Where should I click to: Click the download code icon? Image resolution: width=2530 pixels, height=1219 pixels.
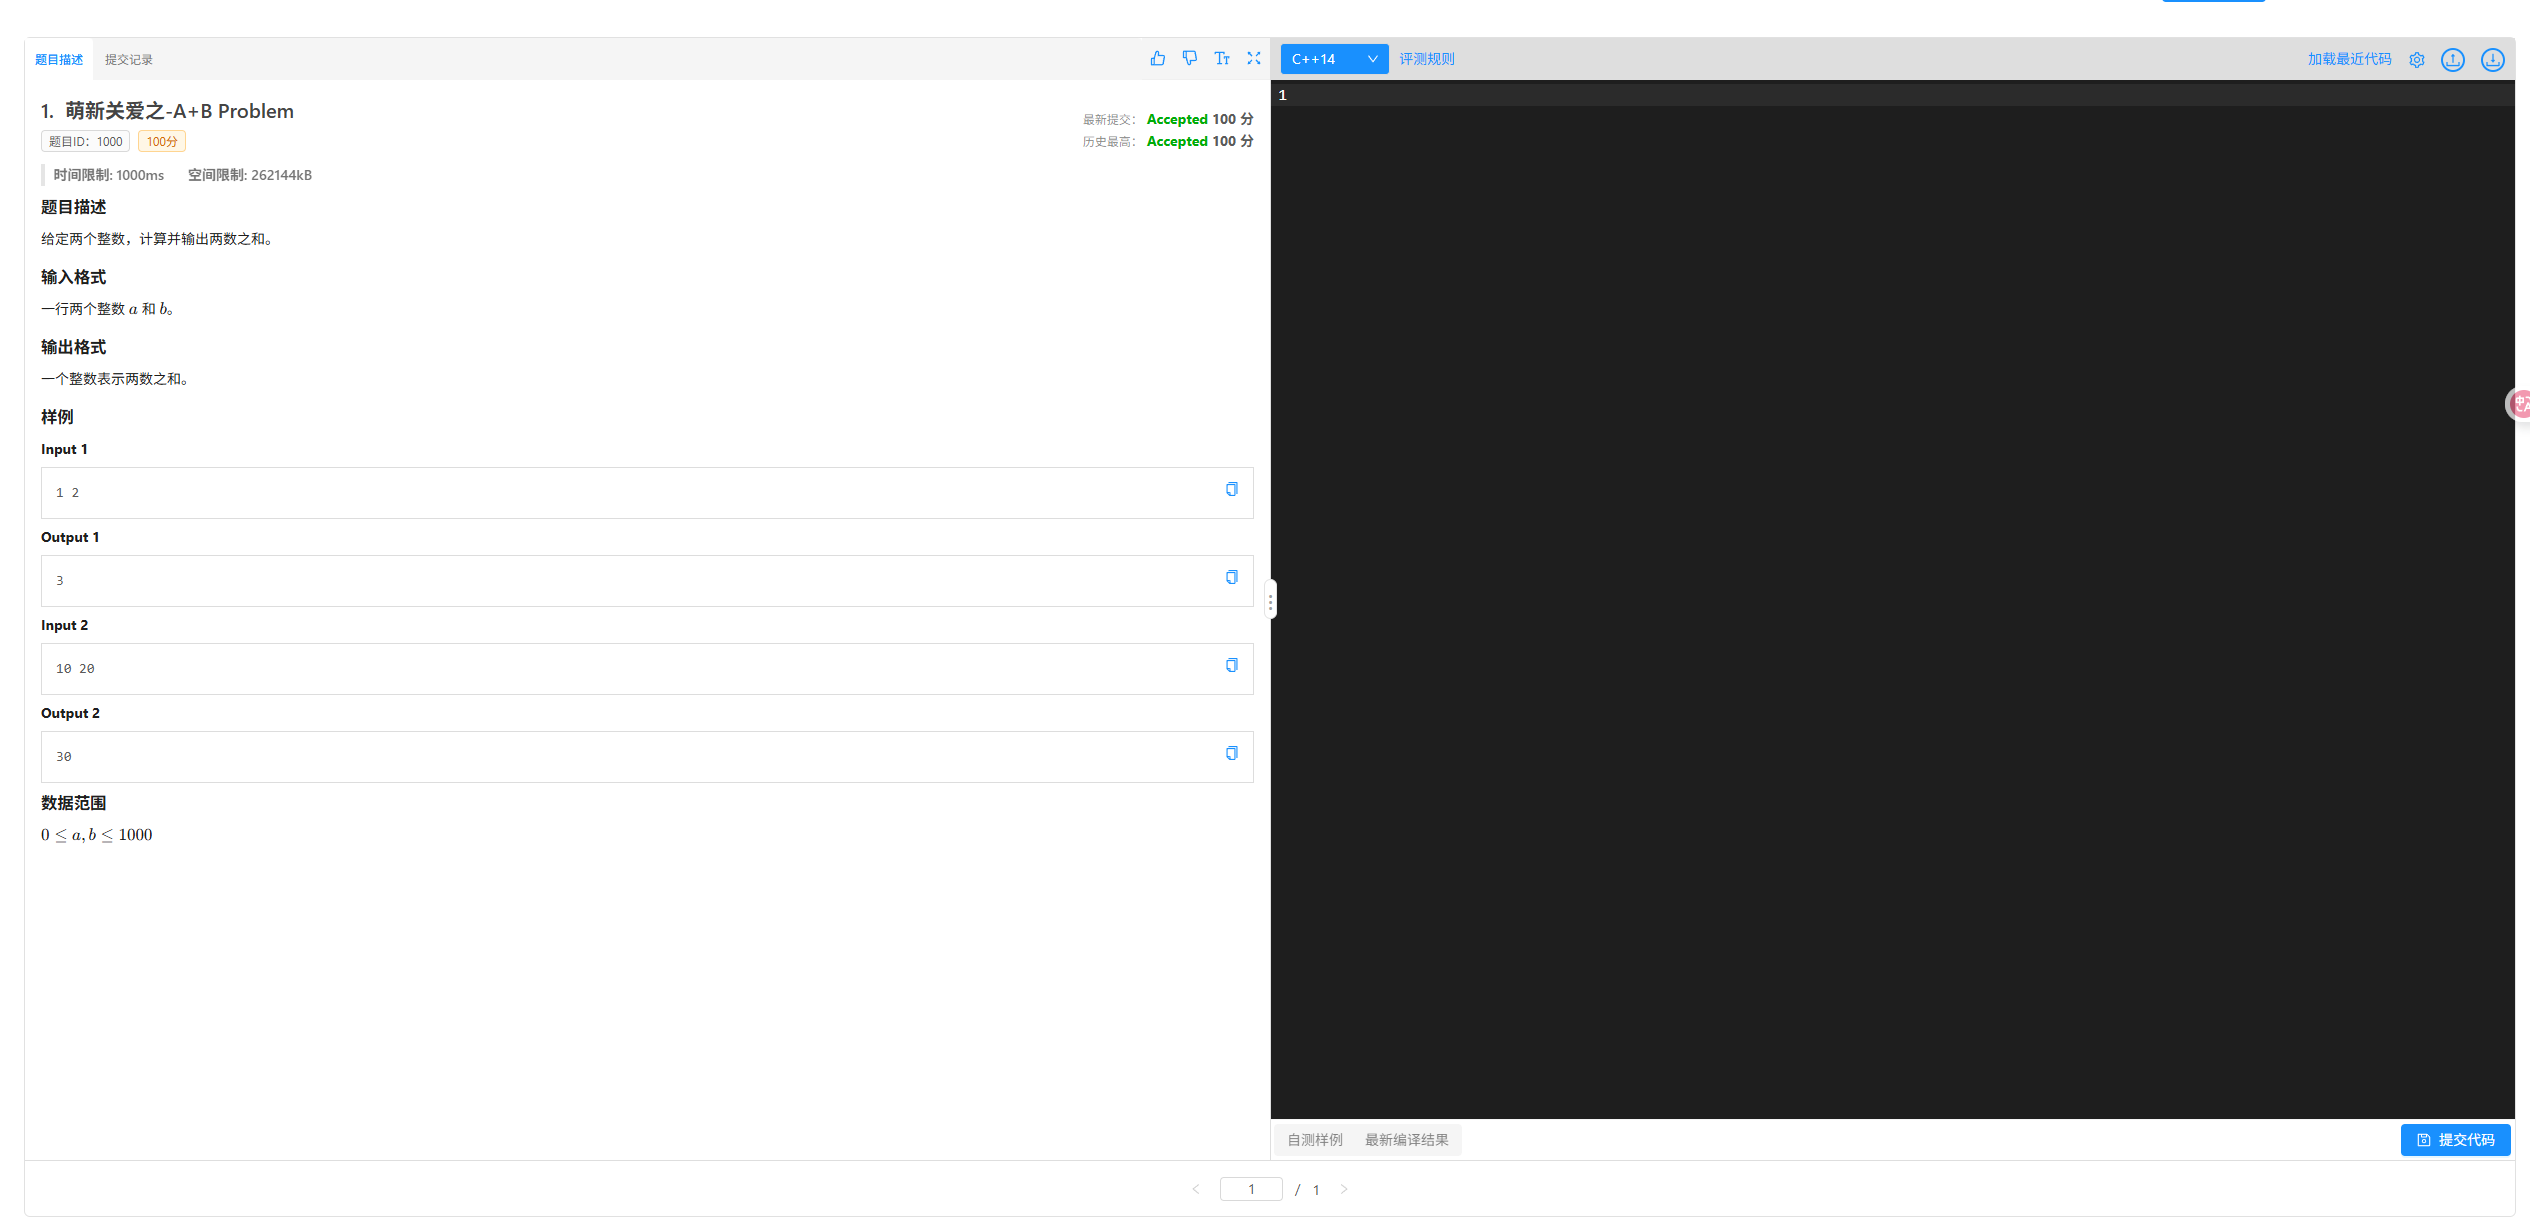pyautogui.click(x=2492, y=60)
